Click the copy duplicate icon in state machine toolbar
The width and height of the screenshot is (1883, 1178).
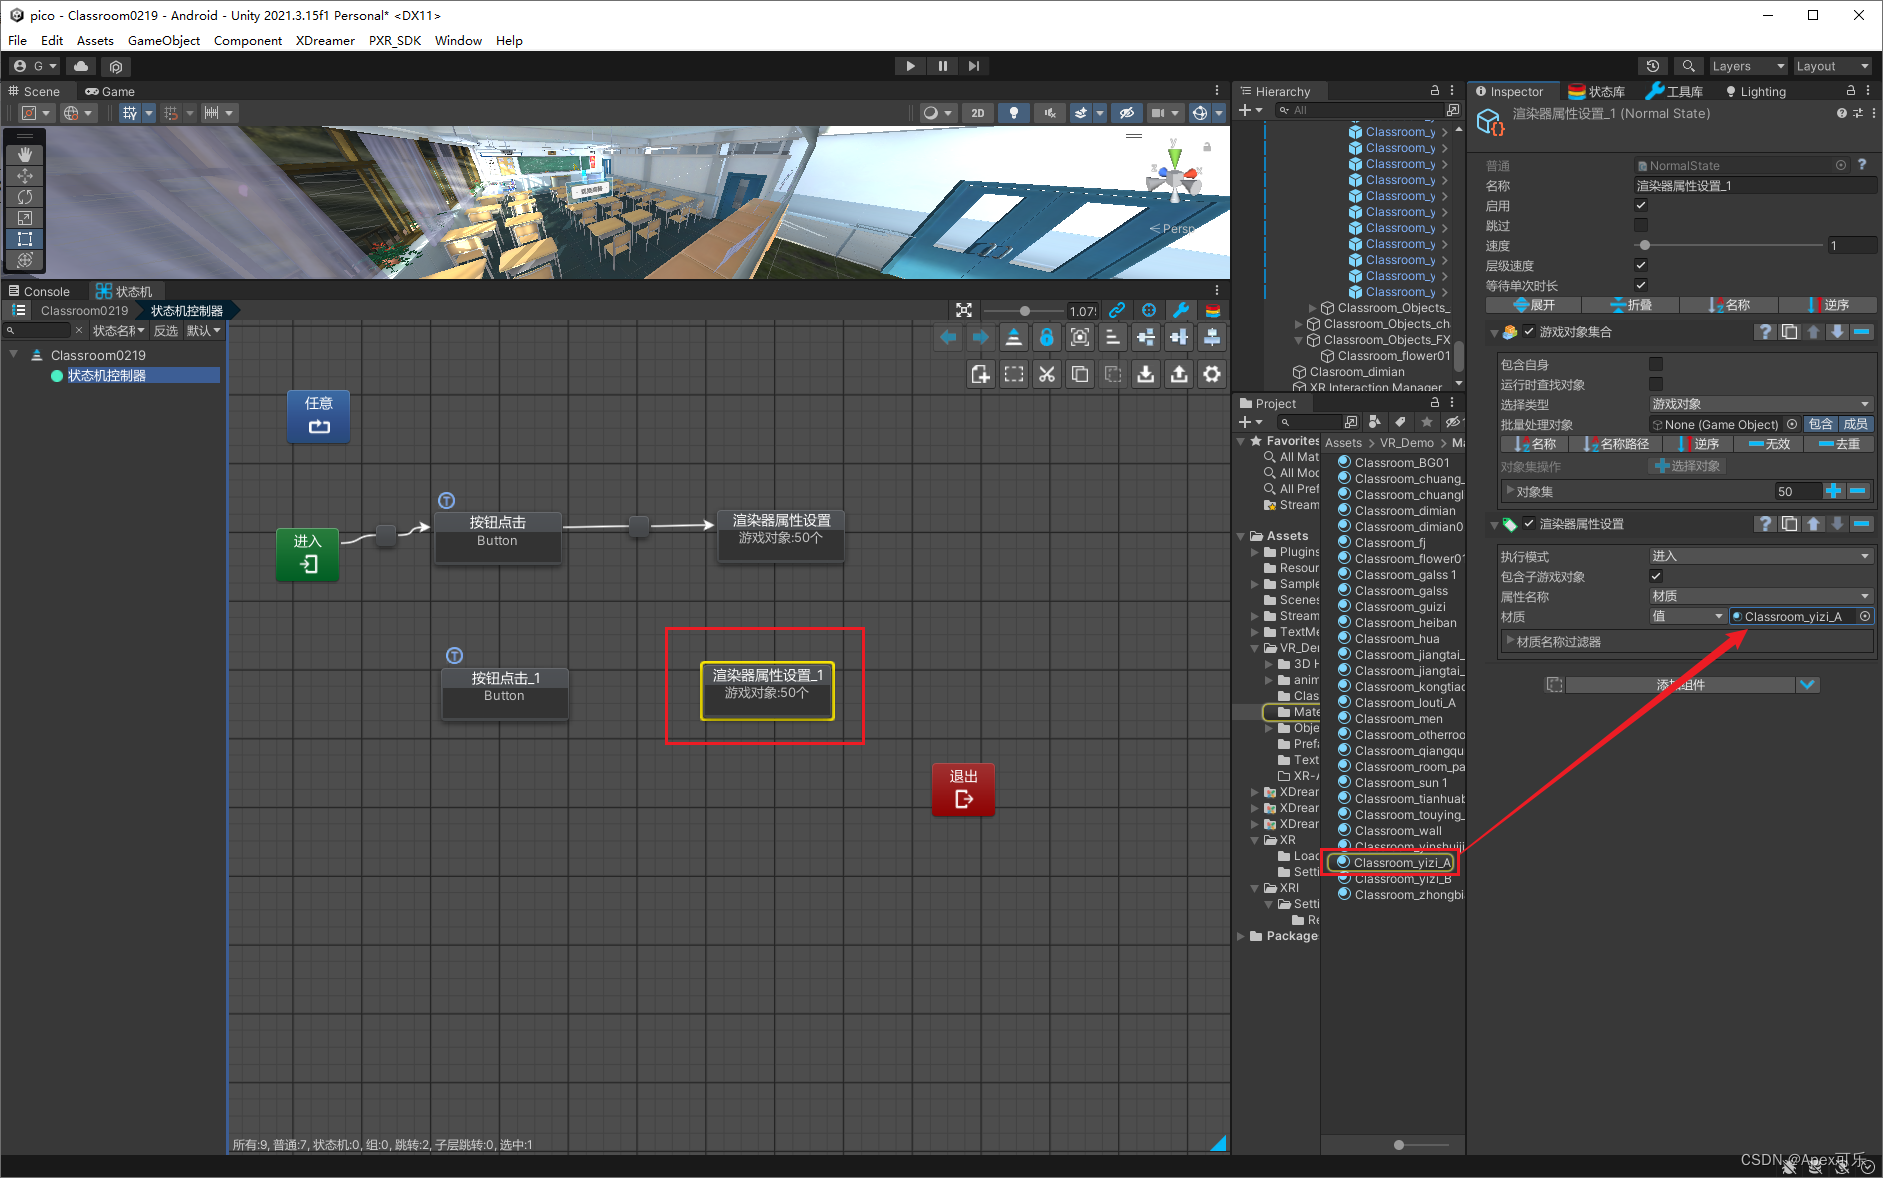(x=1080, y=374)
